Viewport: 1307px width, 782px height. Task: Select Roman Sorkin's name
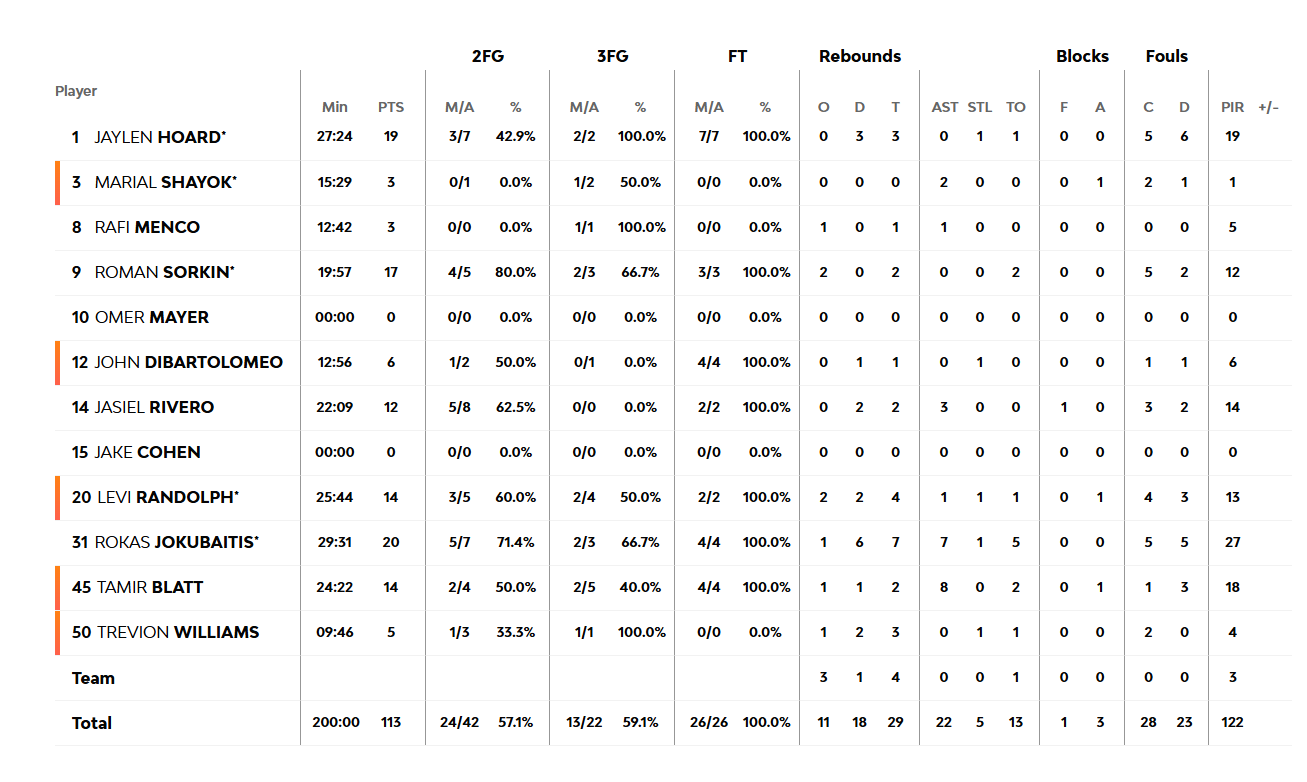click(x=165, y=272)
